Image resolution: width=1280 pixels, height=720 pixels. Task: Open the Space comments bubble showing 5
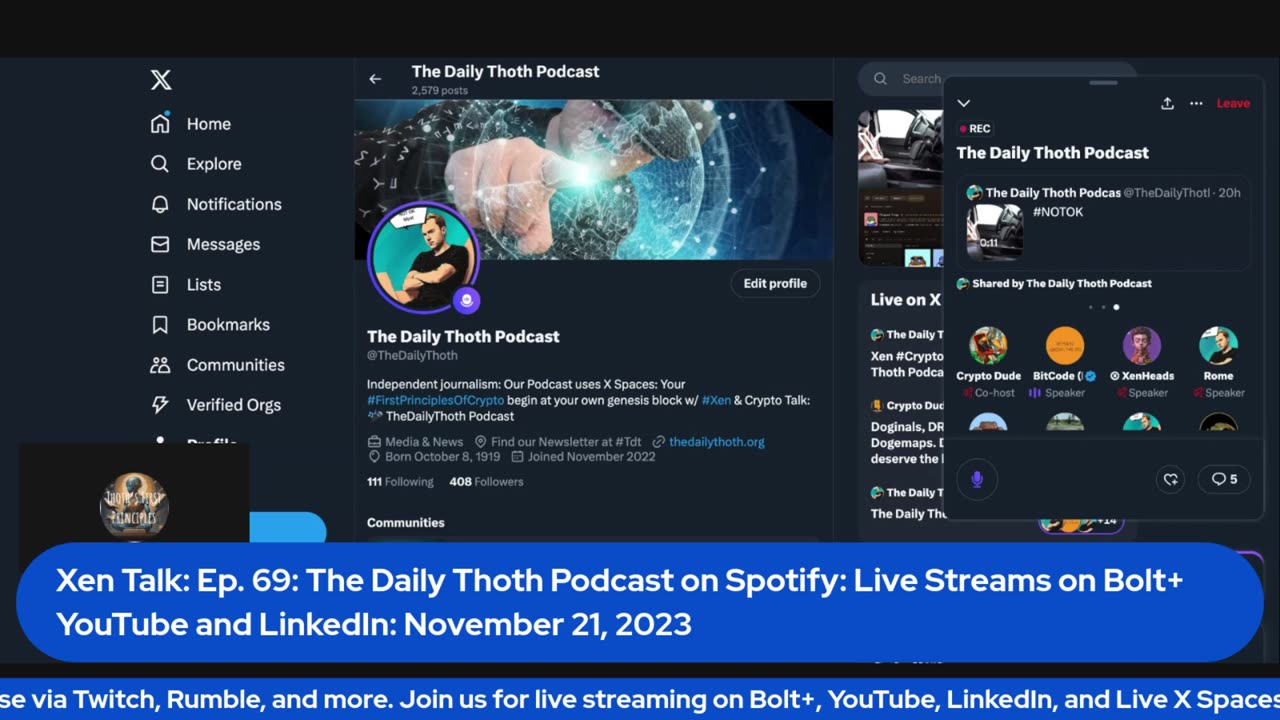click(1224, 479)
